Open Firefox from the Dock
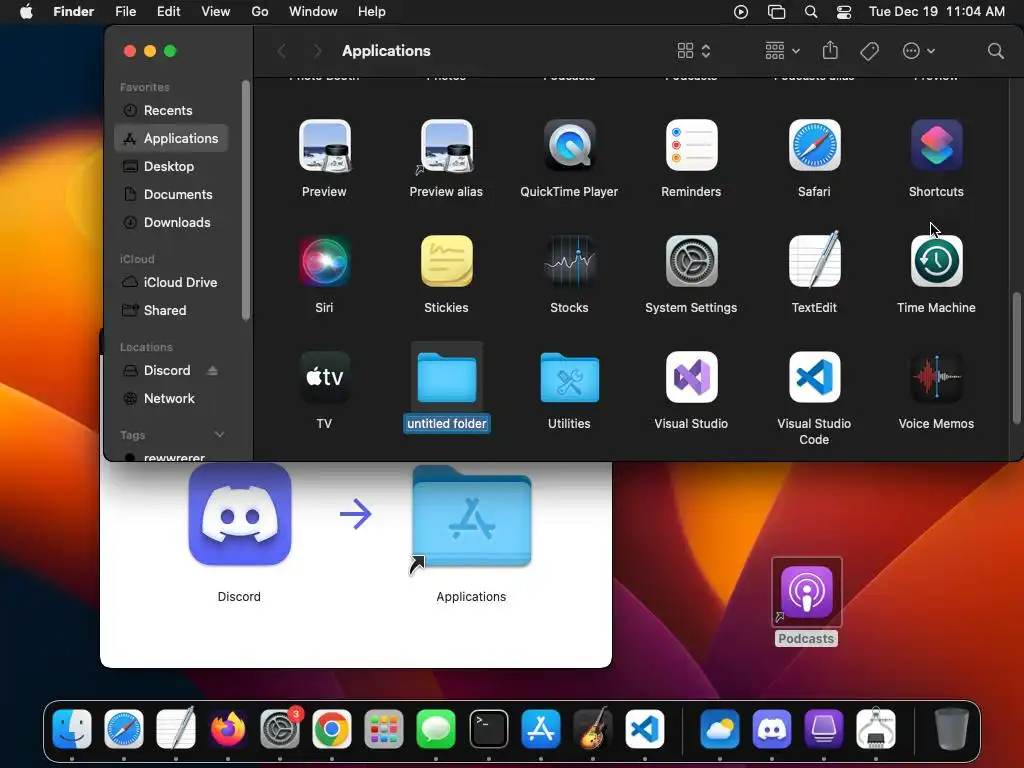Image resolution: width=1024 pixels, height=768 pixels. [228, 729]
